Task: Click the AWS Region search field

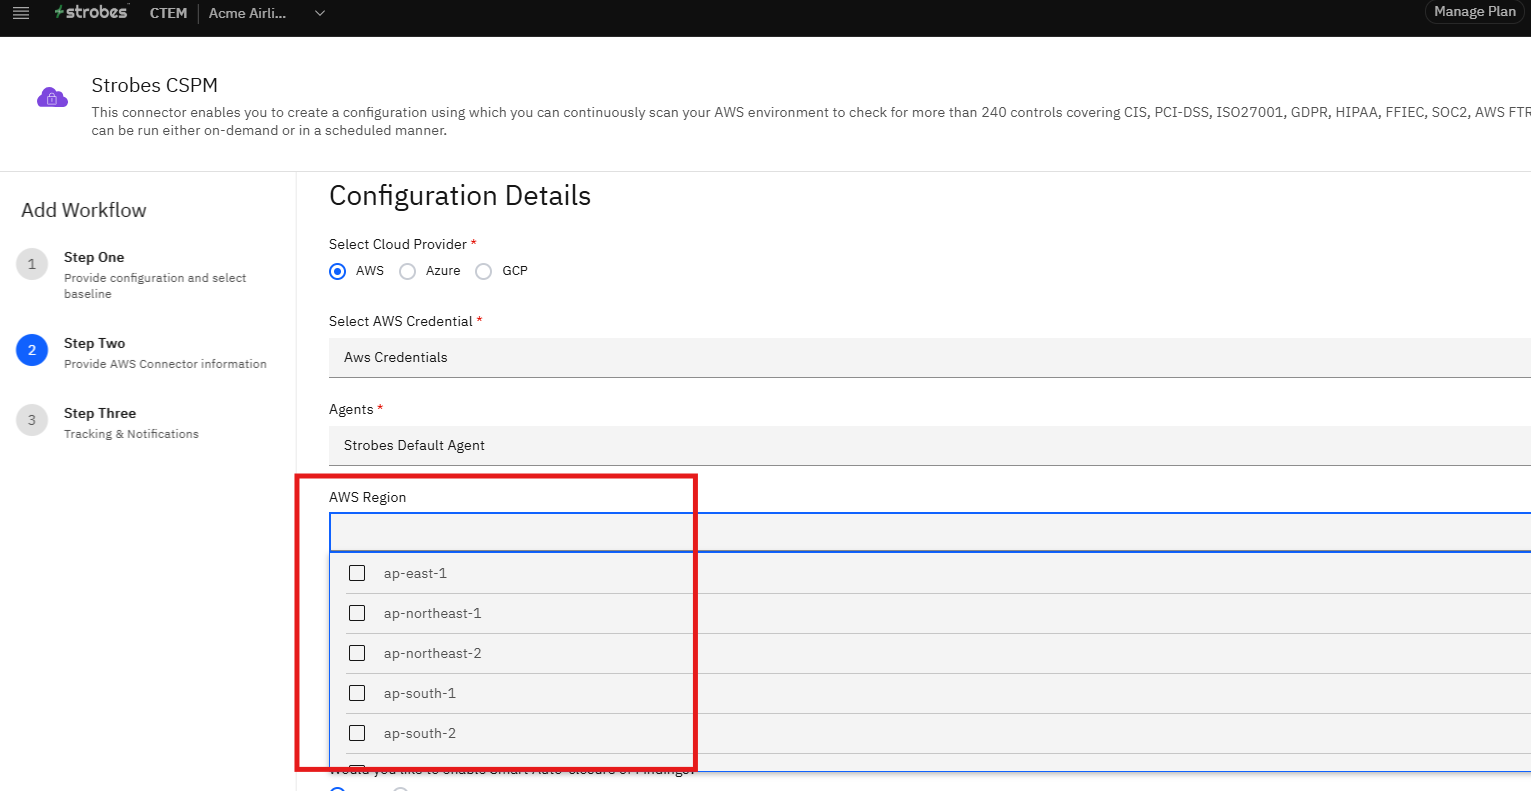Action: pyautogui.click(x=930, y=532)
